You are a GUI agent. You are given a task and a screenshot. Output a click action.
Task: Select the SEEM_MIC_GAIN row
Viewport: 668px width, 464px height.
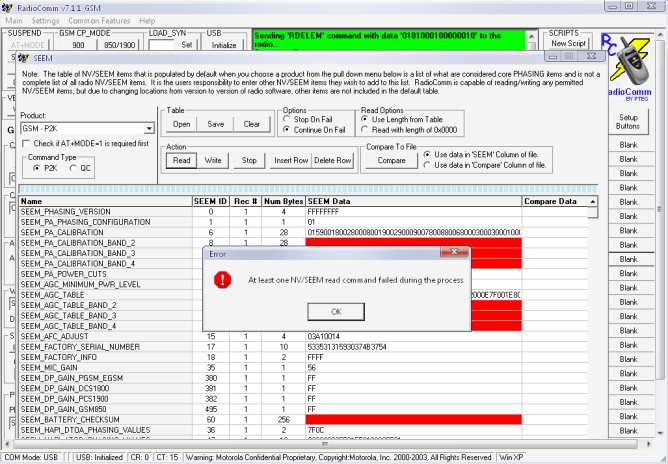303,368
